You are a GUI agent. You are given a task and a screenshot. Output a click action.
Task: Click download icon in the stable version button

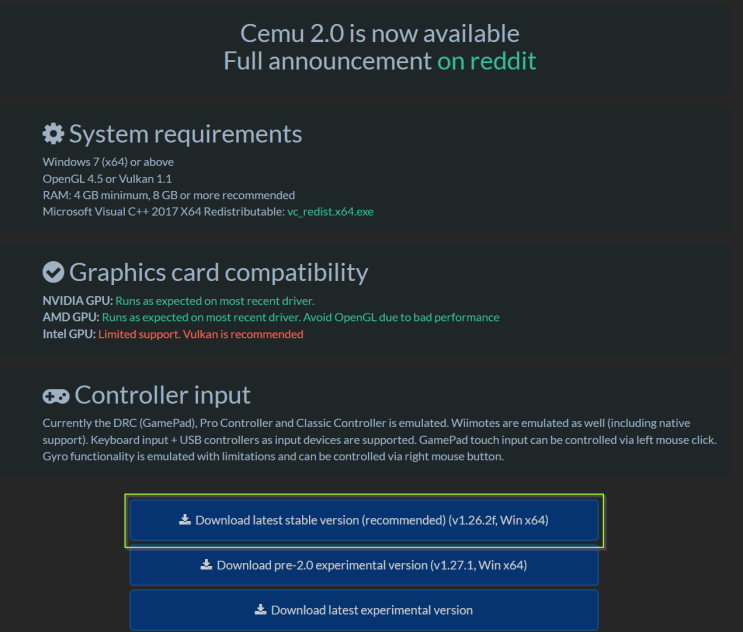[x=184, y=520]
